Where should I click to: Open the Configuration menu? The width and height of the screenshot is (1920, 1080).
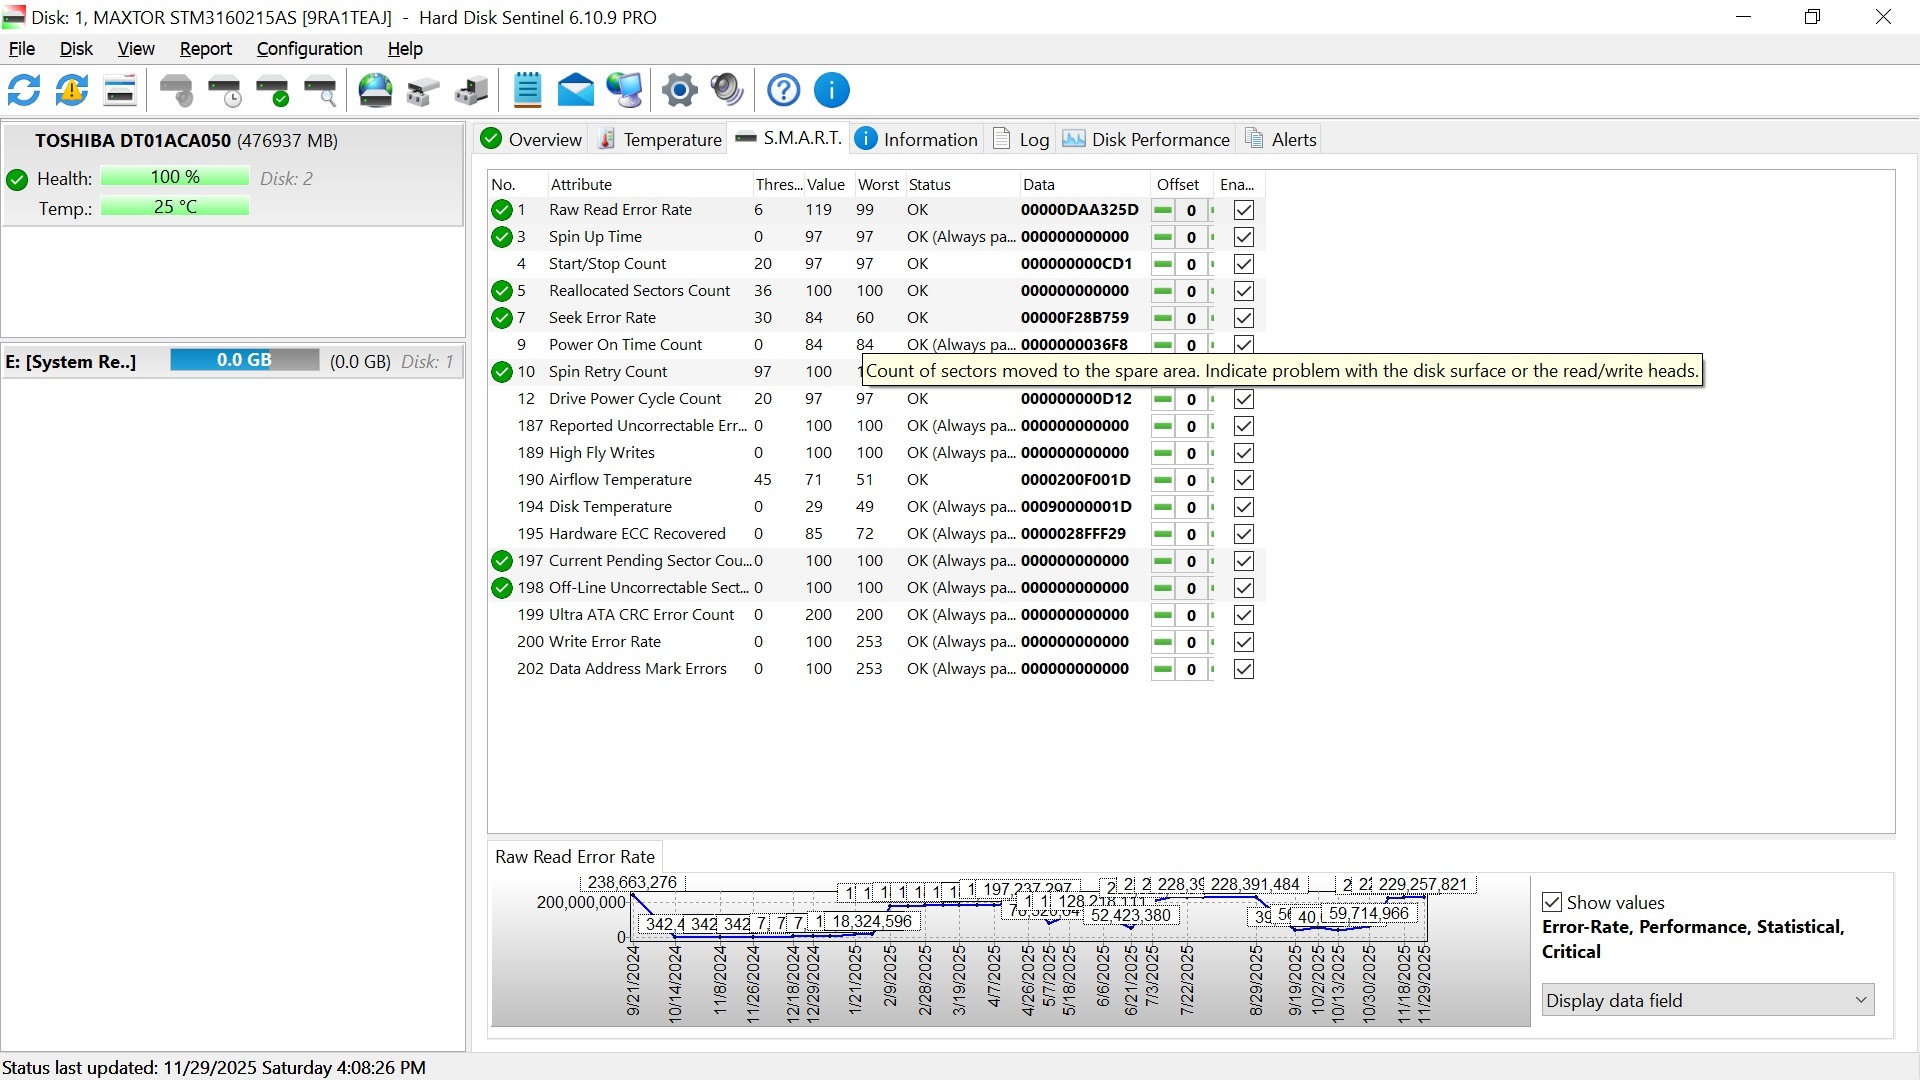click(x=309, y=49)
